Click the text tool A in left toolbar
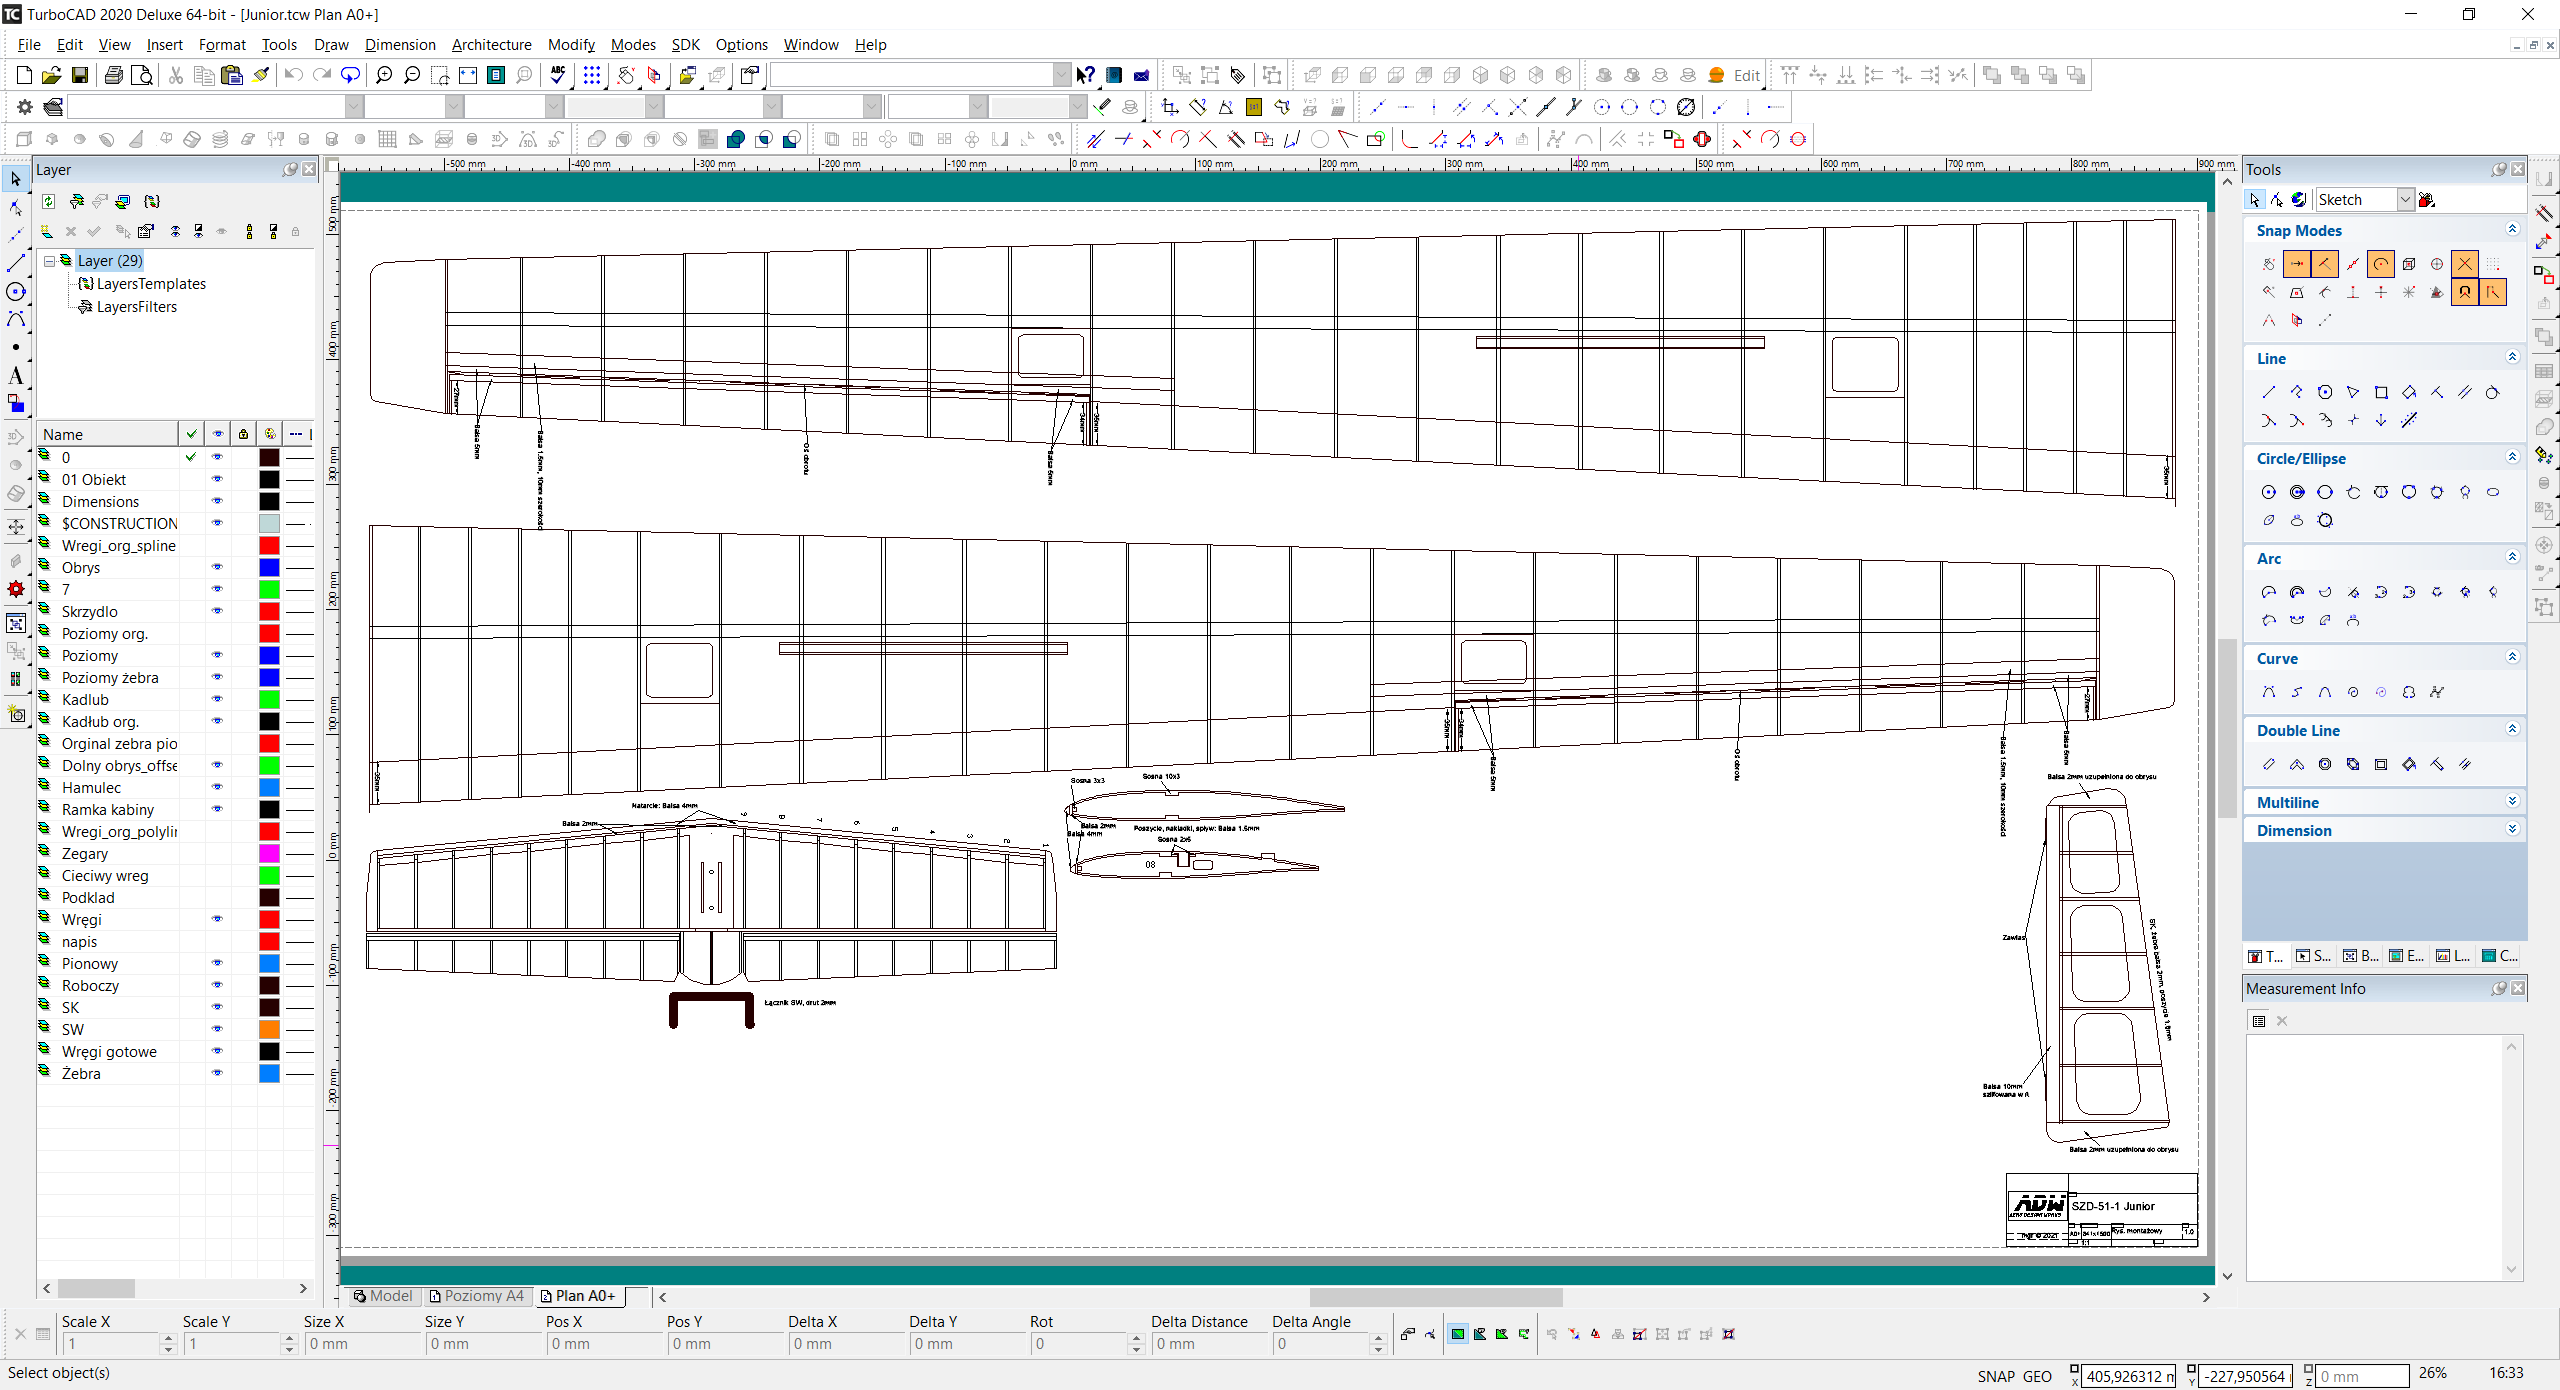Viewport: 2560px width, 1390px height. [15, 376]
